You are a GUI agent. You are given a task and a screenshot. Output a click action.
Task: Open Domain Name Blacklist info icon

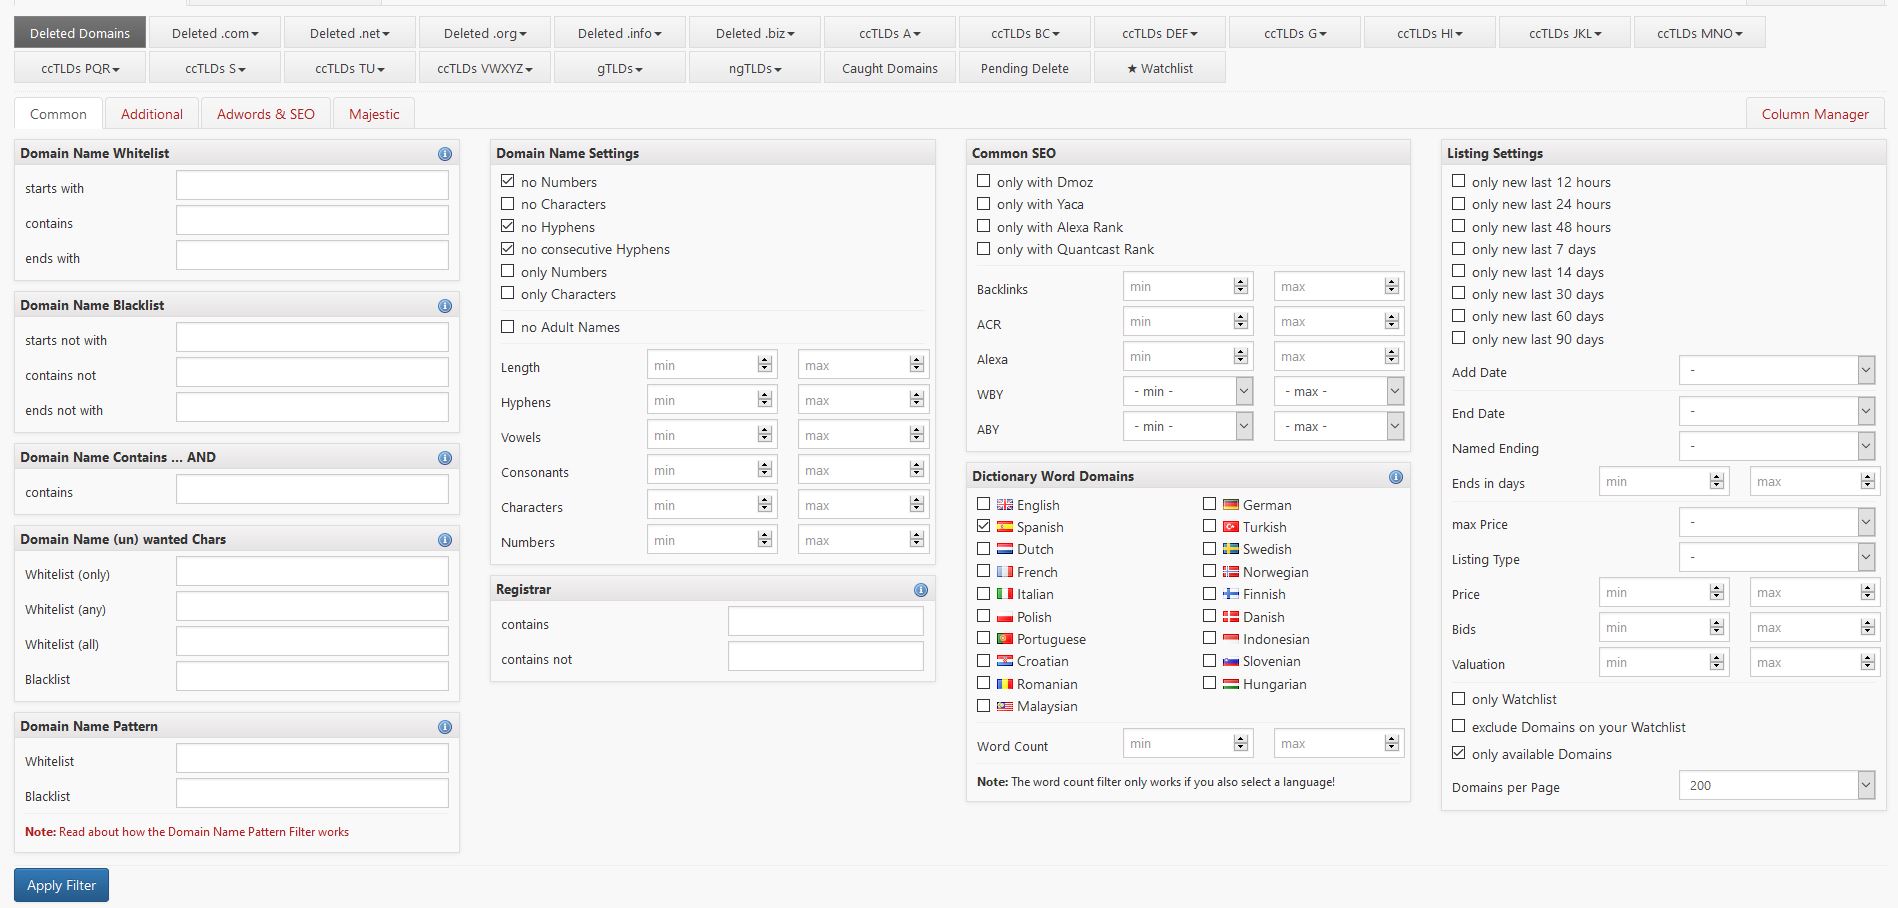[x=445, y=306]
